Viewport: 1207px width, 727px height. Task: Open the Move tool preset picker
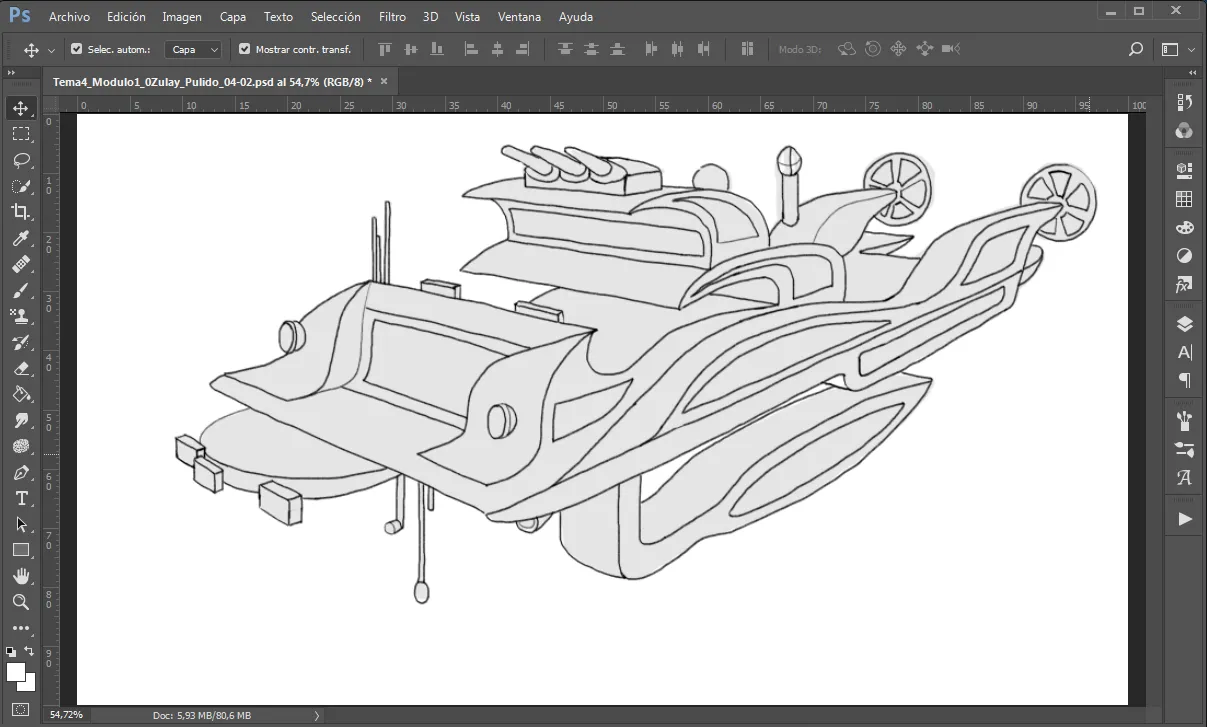pos(51,50)
